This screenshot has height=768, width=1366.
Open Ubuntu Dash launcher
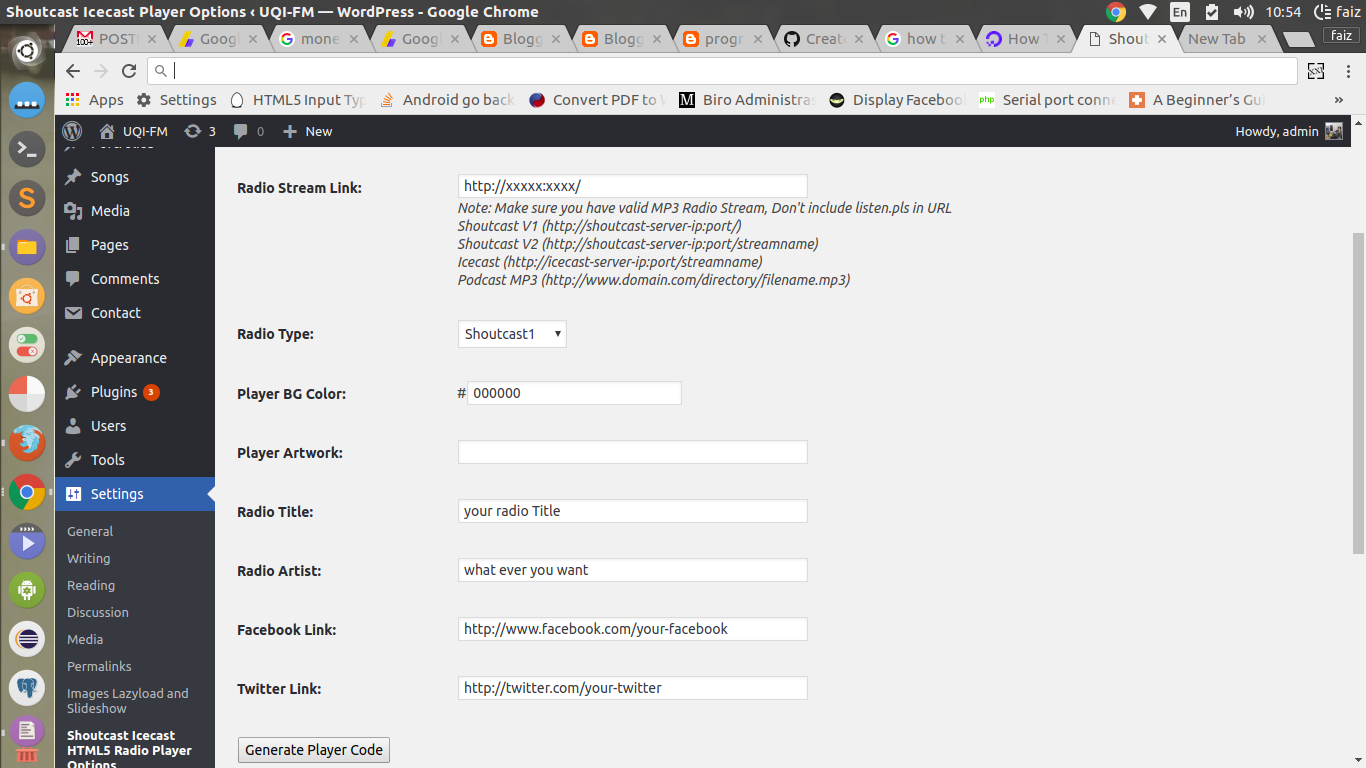click(x=27, y=50)
